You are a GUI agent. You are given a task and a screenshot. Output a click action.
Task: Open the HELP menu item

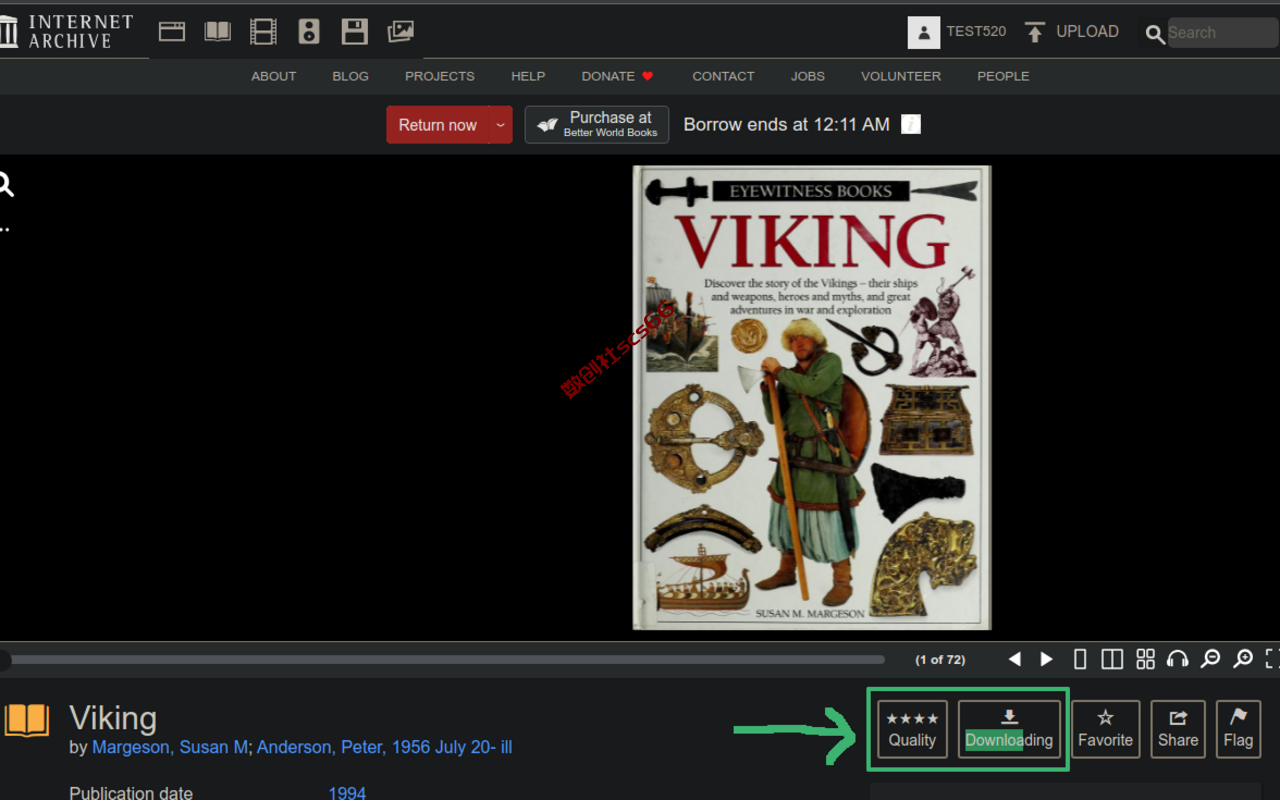528,76
